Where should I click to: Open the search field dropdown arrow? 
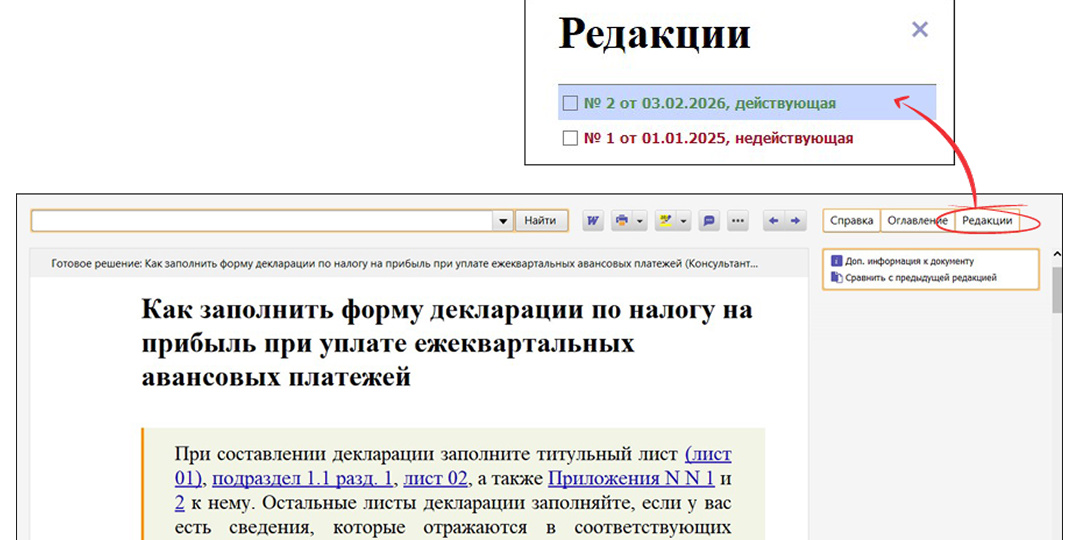click(x=503, y=221)
